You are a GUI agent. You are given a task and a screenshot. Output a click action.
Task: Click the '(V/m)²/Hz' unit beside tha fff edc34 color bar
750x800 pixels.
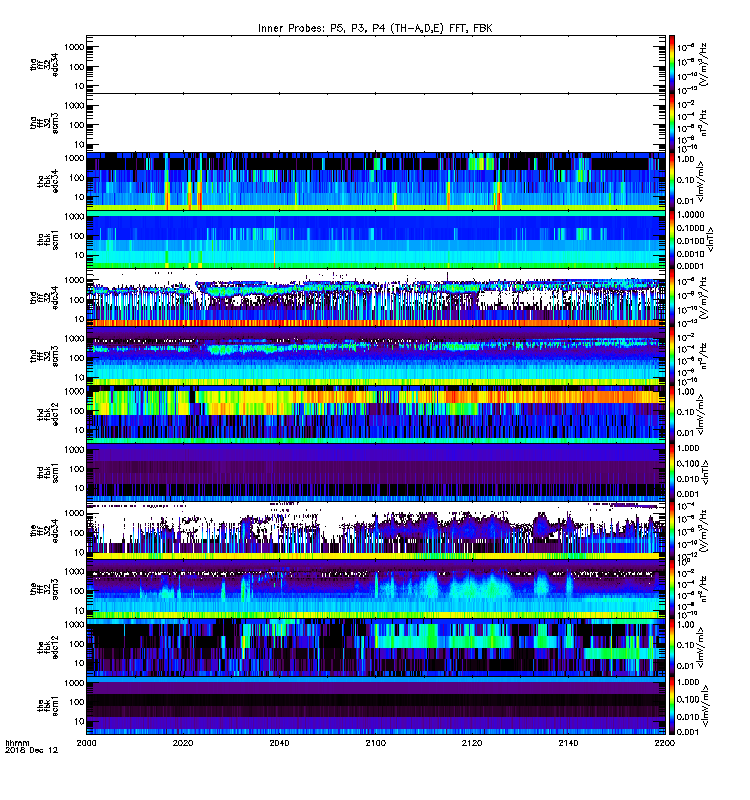(x=704, y=64)
